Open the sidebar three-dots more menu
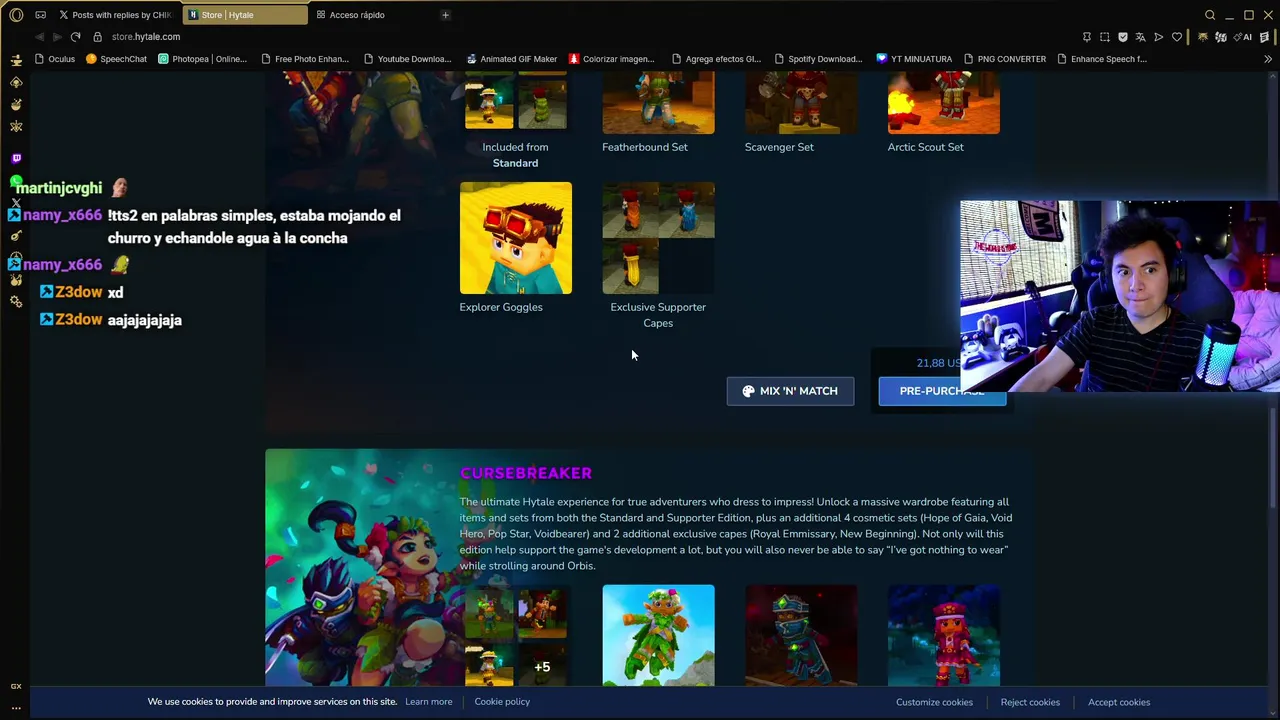 16,707
